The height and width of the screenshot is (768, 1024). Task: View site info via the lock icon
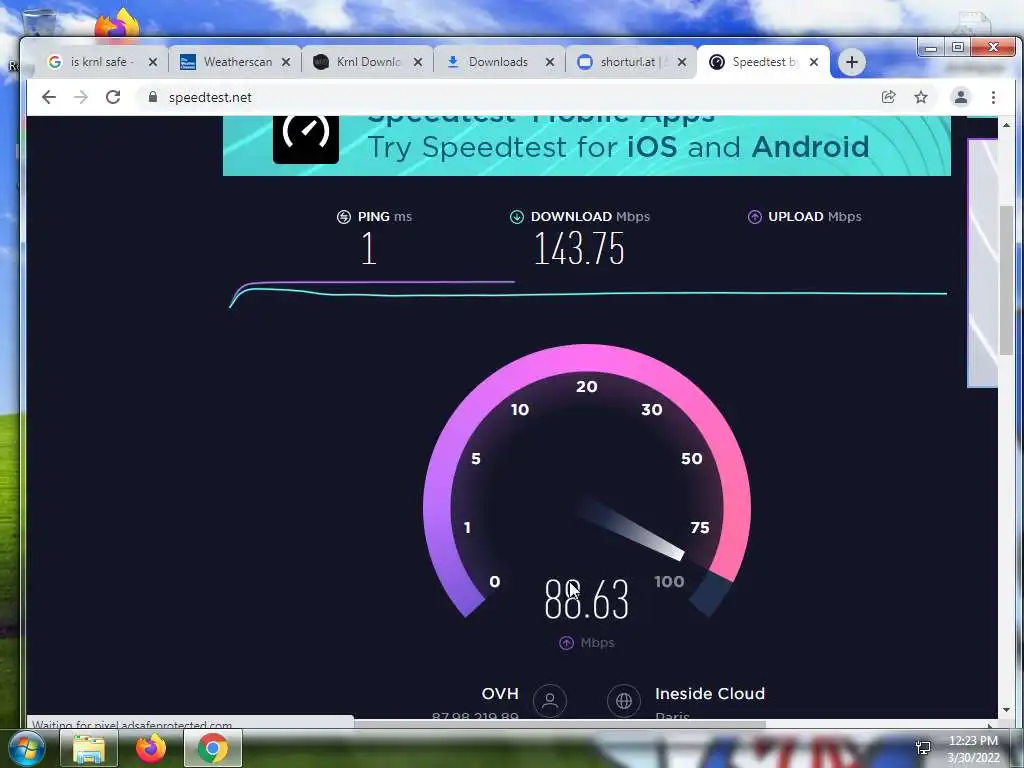click(x=153, y=97)
